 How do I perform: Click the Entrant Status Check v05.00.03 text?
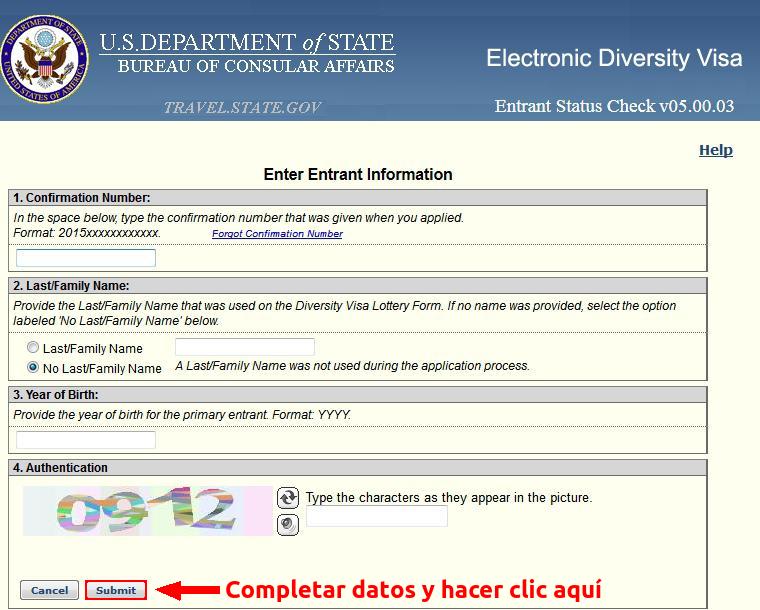pos(614,106)
